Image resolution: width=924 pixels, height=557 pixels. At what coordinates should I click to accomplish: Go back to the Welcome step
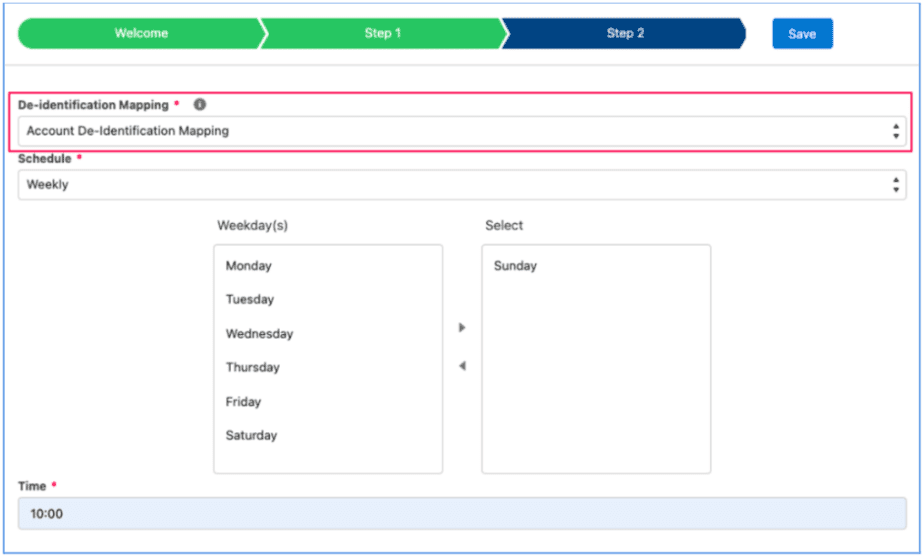click(141, 33)
